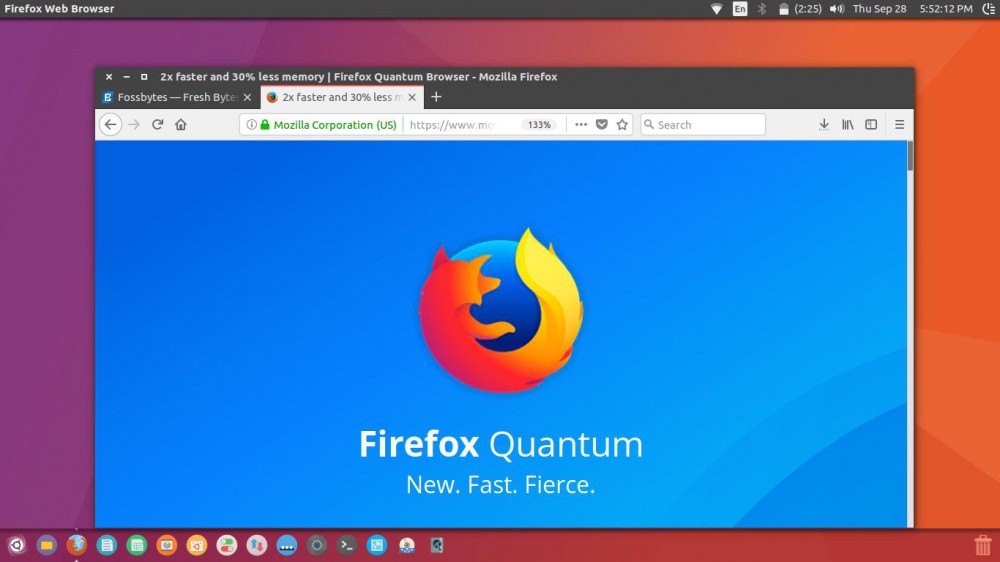
Task: Open the terminal from the dock
Action: click(x=346, y=545)
